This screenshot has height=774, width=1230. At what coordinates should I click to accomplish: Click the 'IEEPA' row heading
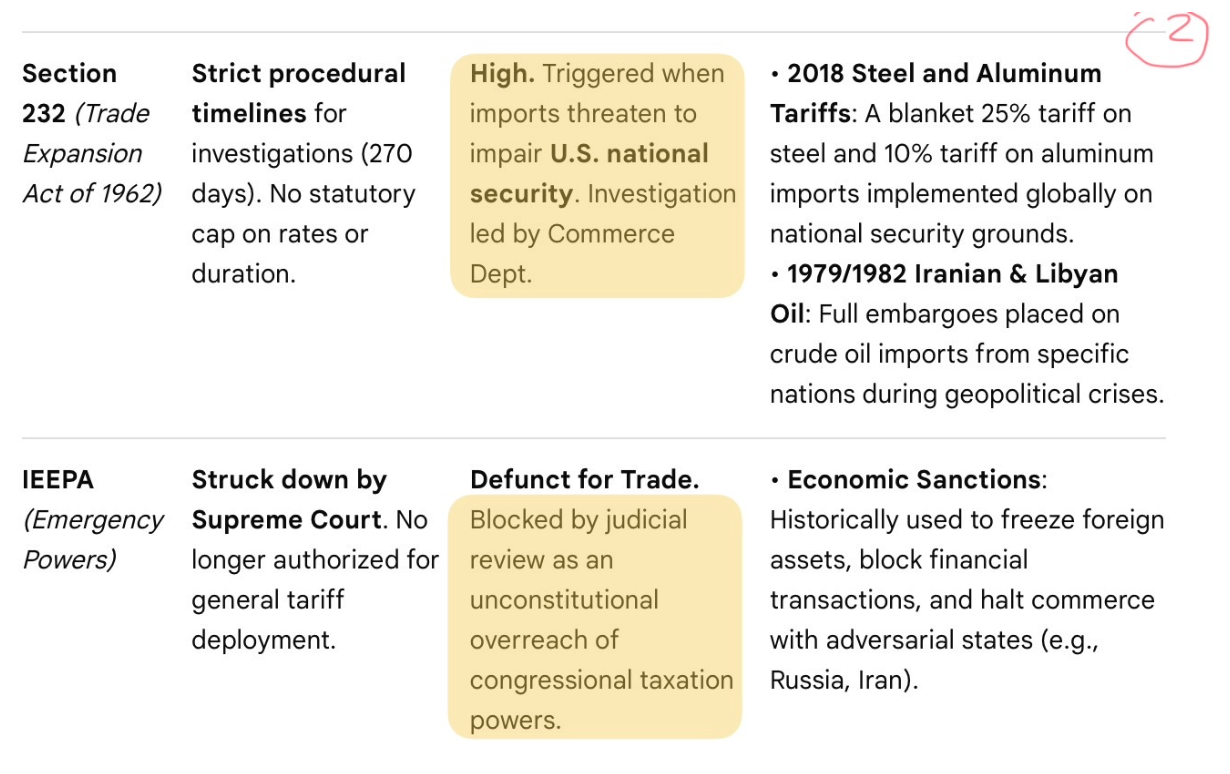pos(58,480)
